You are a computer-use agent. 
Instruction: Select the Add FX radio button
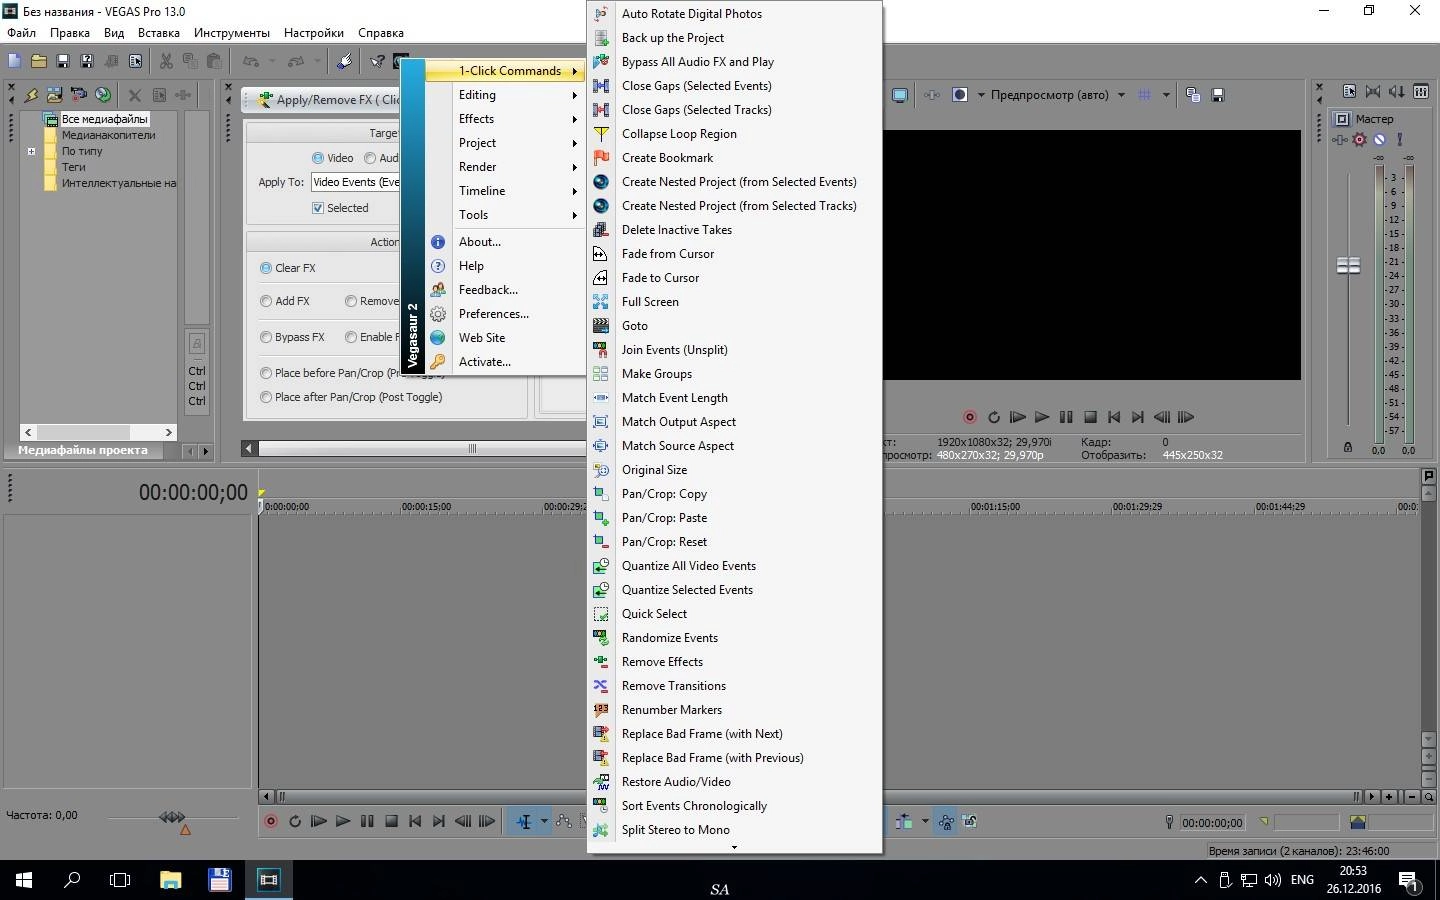point(266,301)
